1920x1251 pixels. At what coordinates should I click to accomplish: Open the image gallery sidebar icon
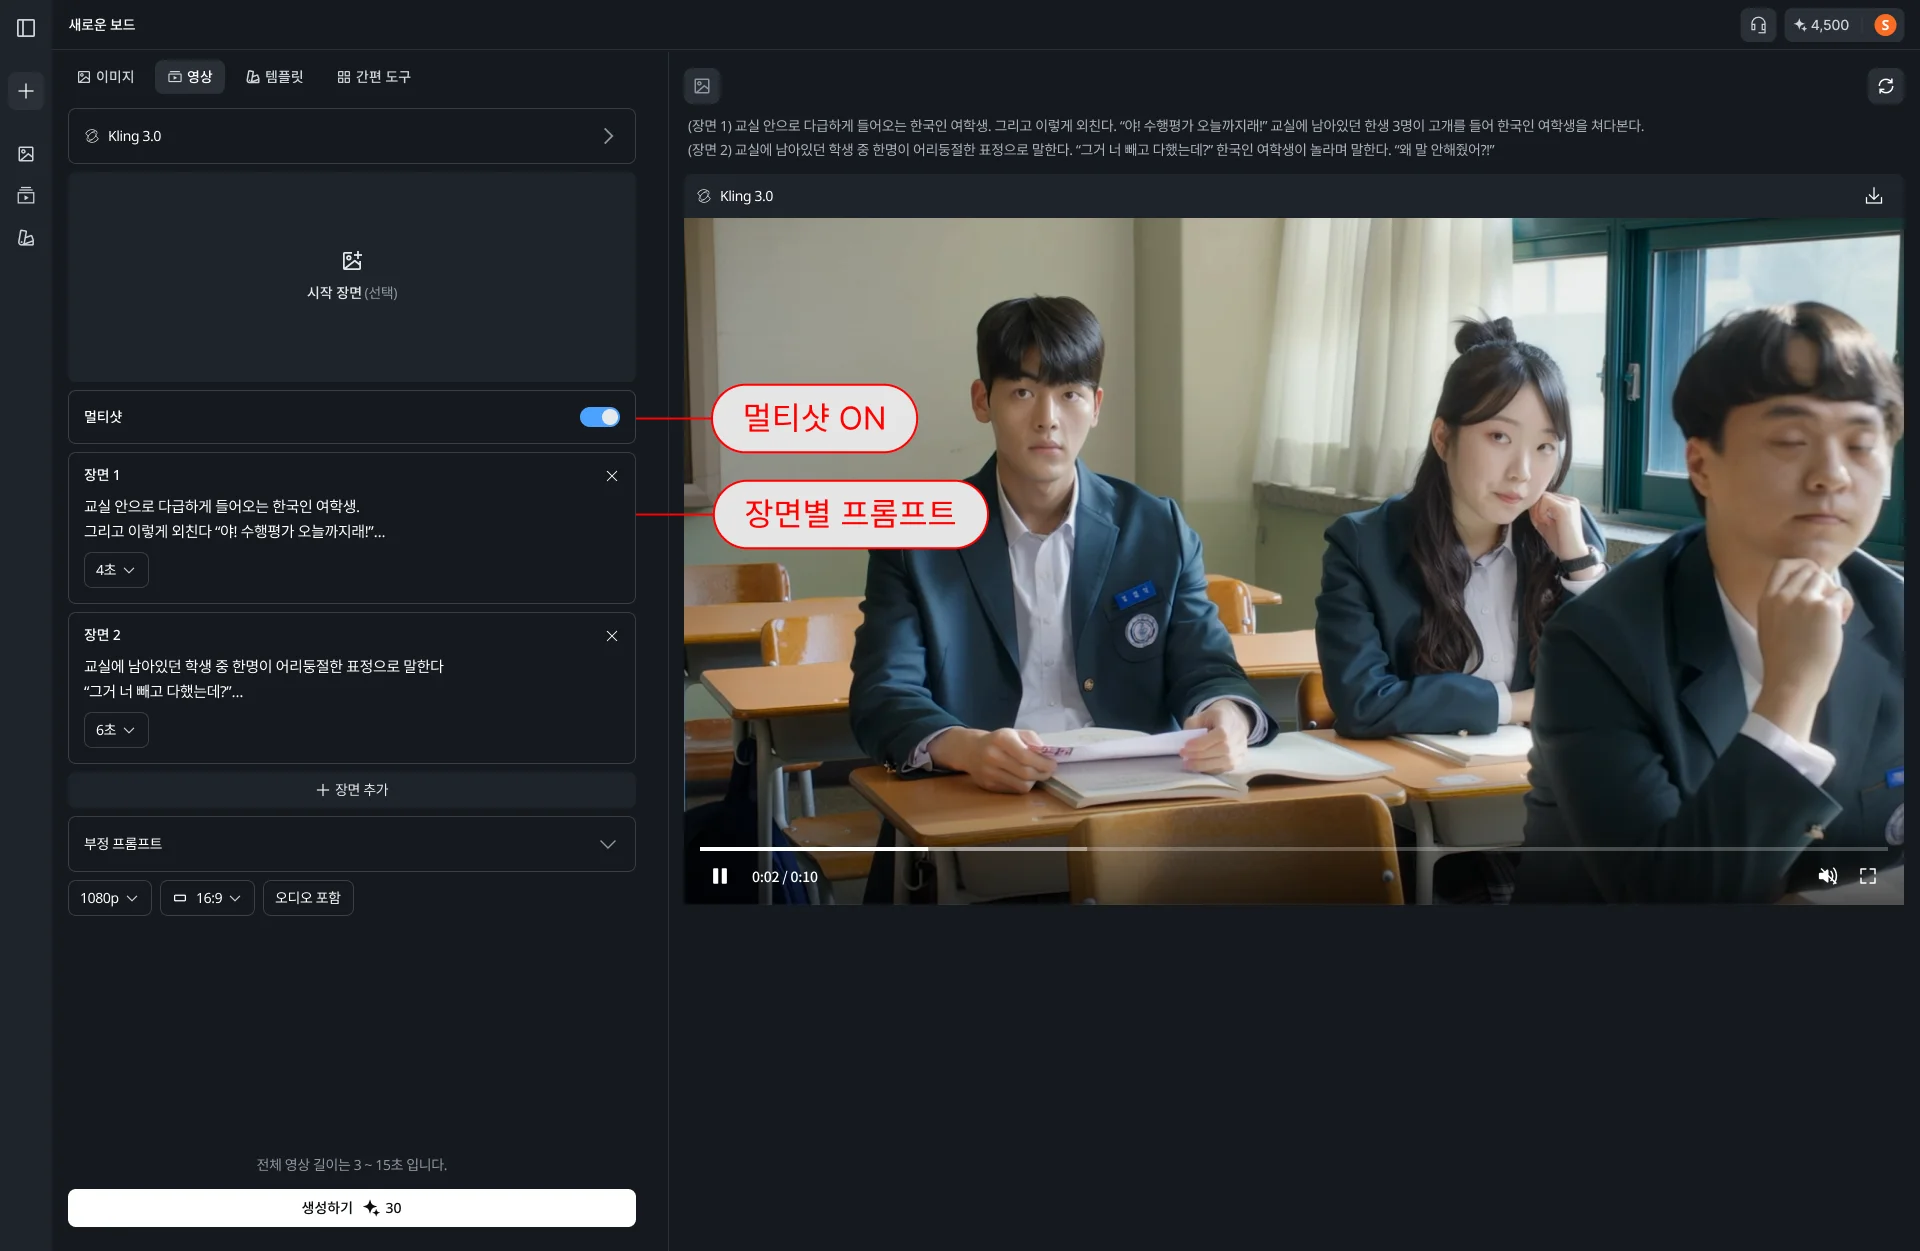tap(26, 154)
